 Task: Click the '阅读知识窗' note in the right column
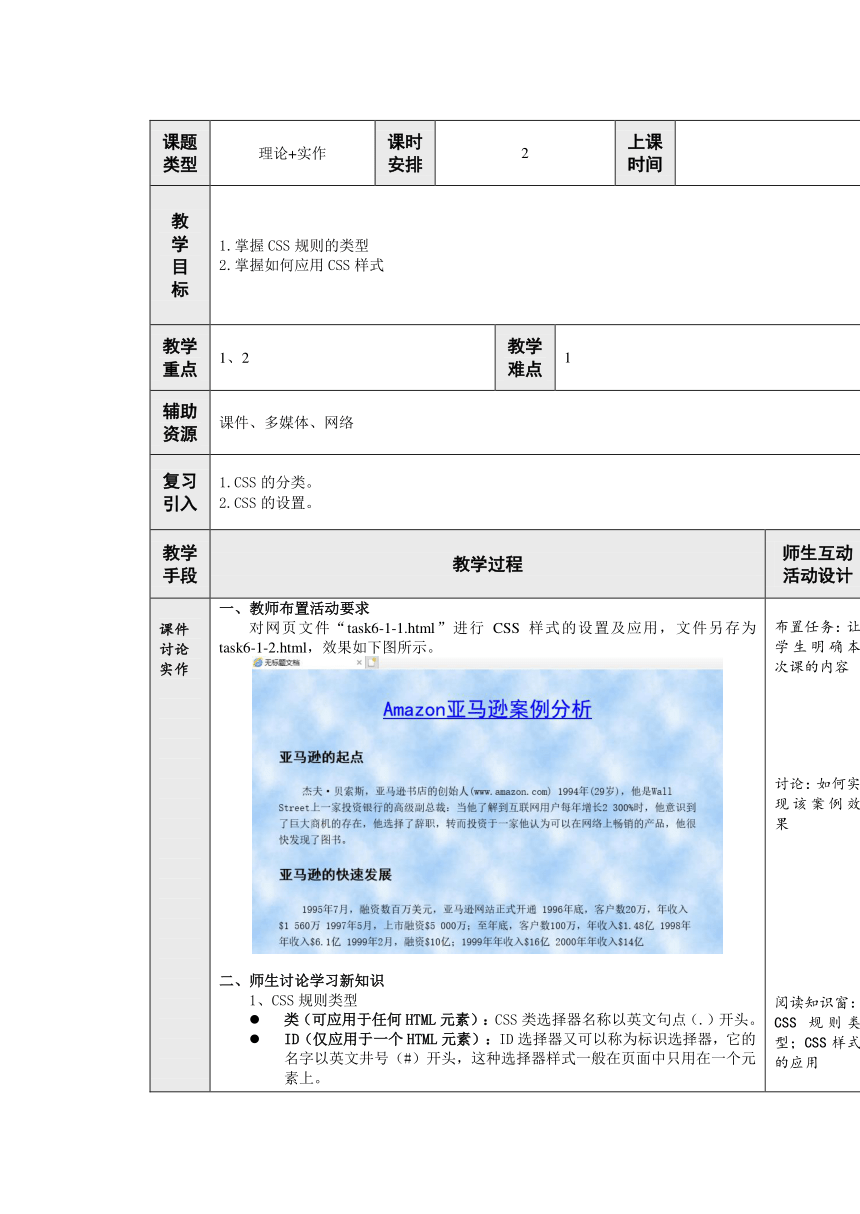(x=817, y=1032)
